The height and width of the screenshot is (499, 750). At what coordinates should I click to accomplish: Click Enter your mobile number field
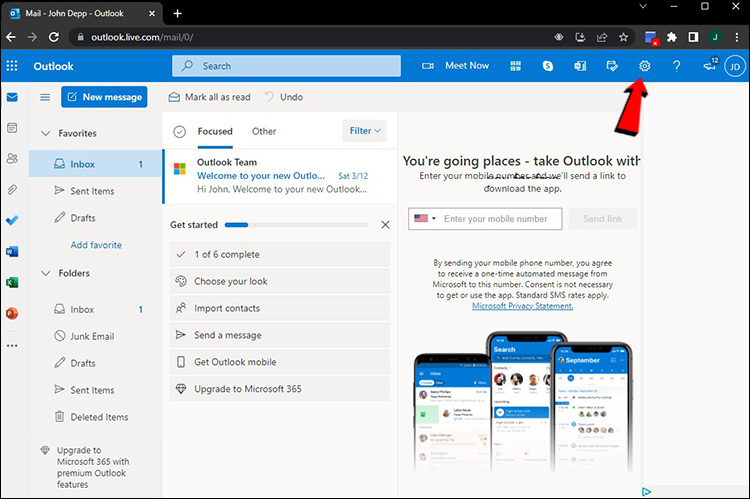pos(485,219)
